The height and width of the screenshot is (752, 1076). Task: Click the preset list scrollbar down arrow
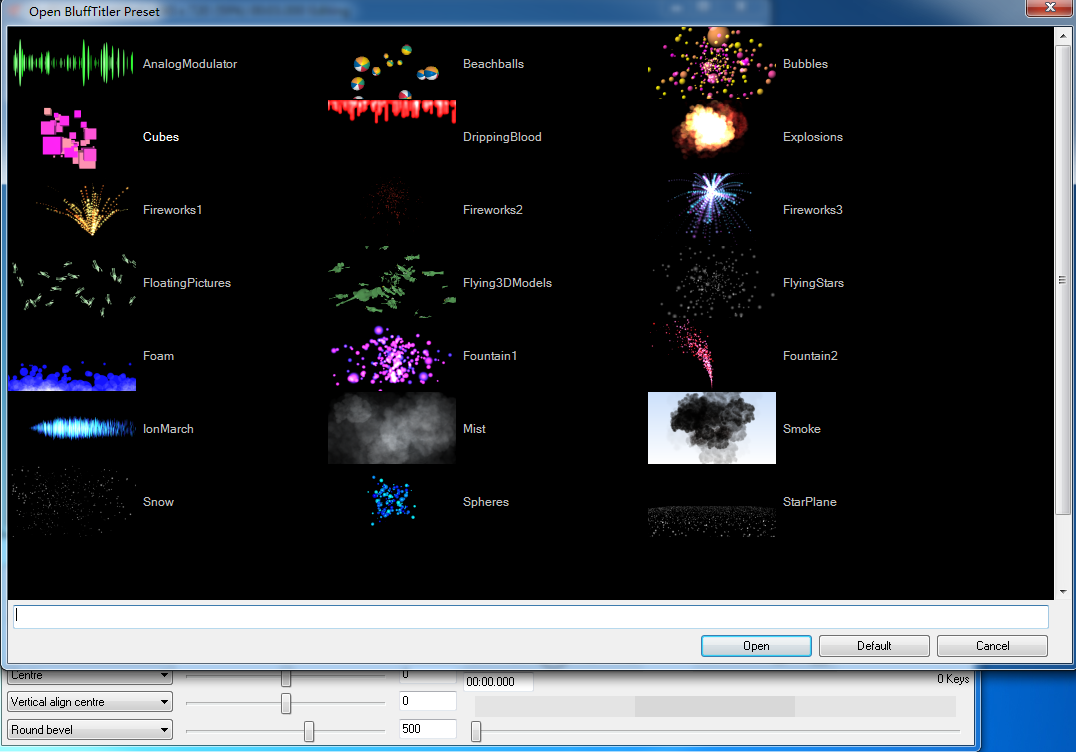click(x=1063, y=591)
